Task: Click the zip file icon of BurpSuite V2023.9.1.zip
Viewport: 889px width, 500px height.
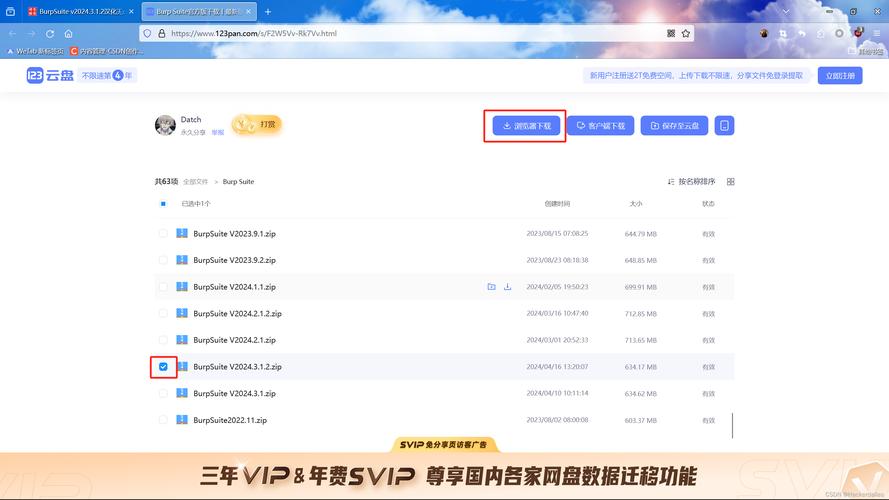Action: [x=182, y=233]
